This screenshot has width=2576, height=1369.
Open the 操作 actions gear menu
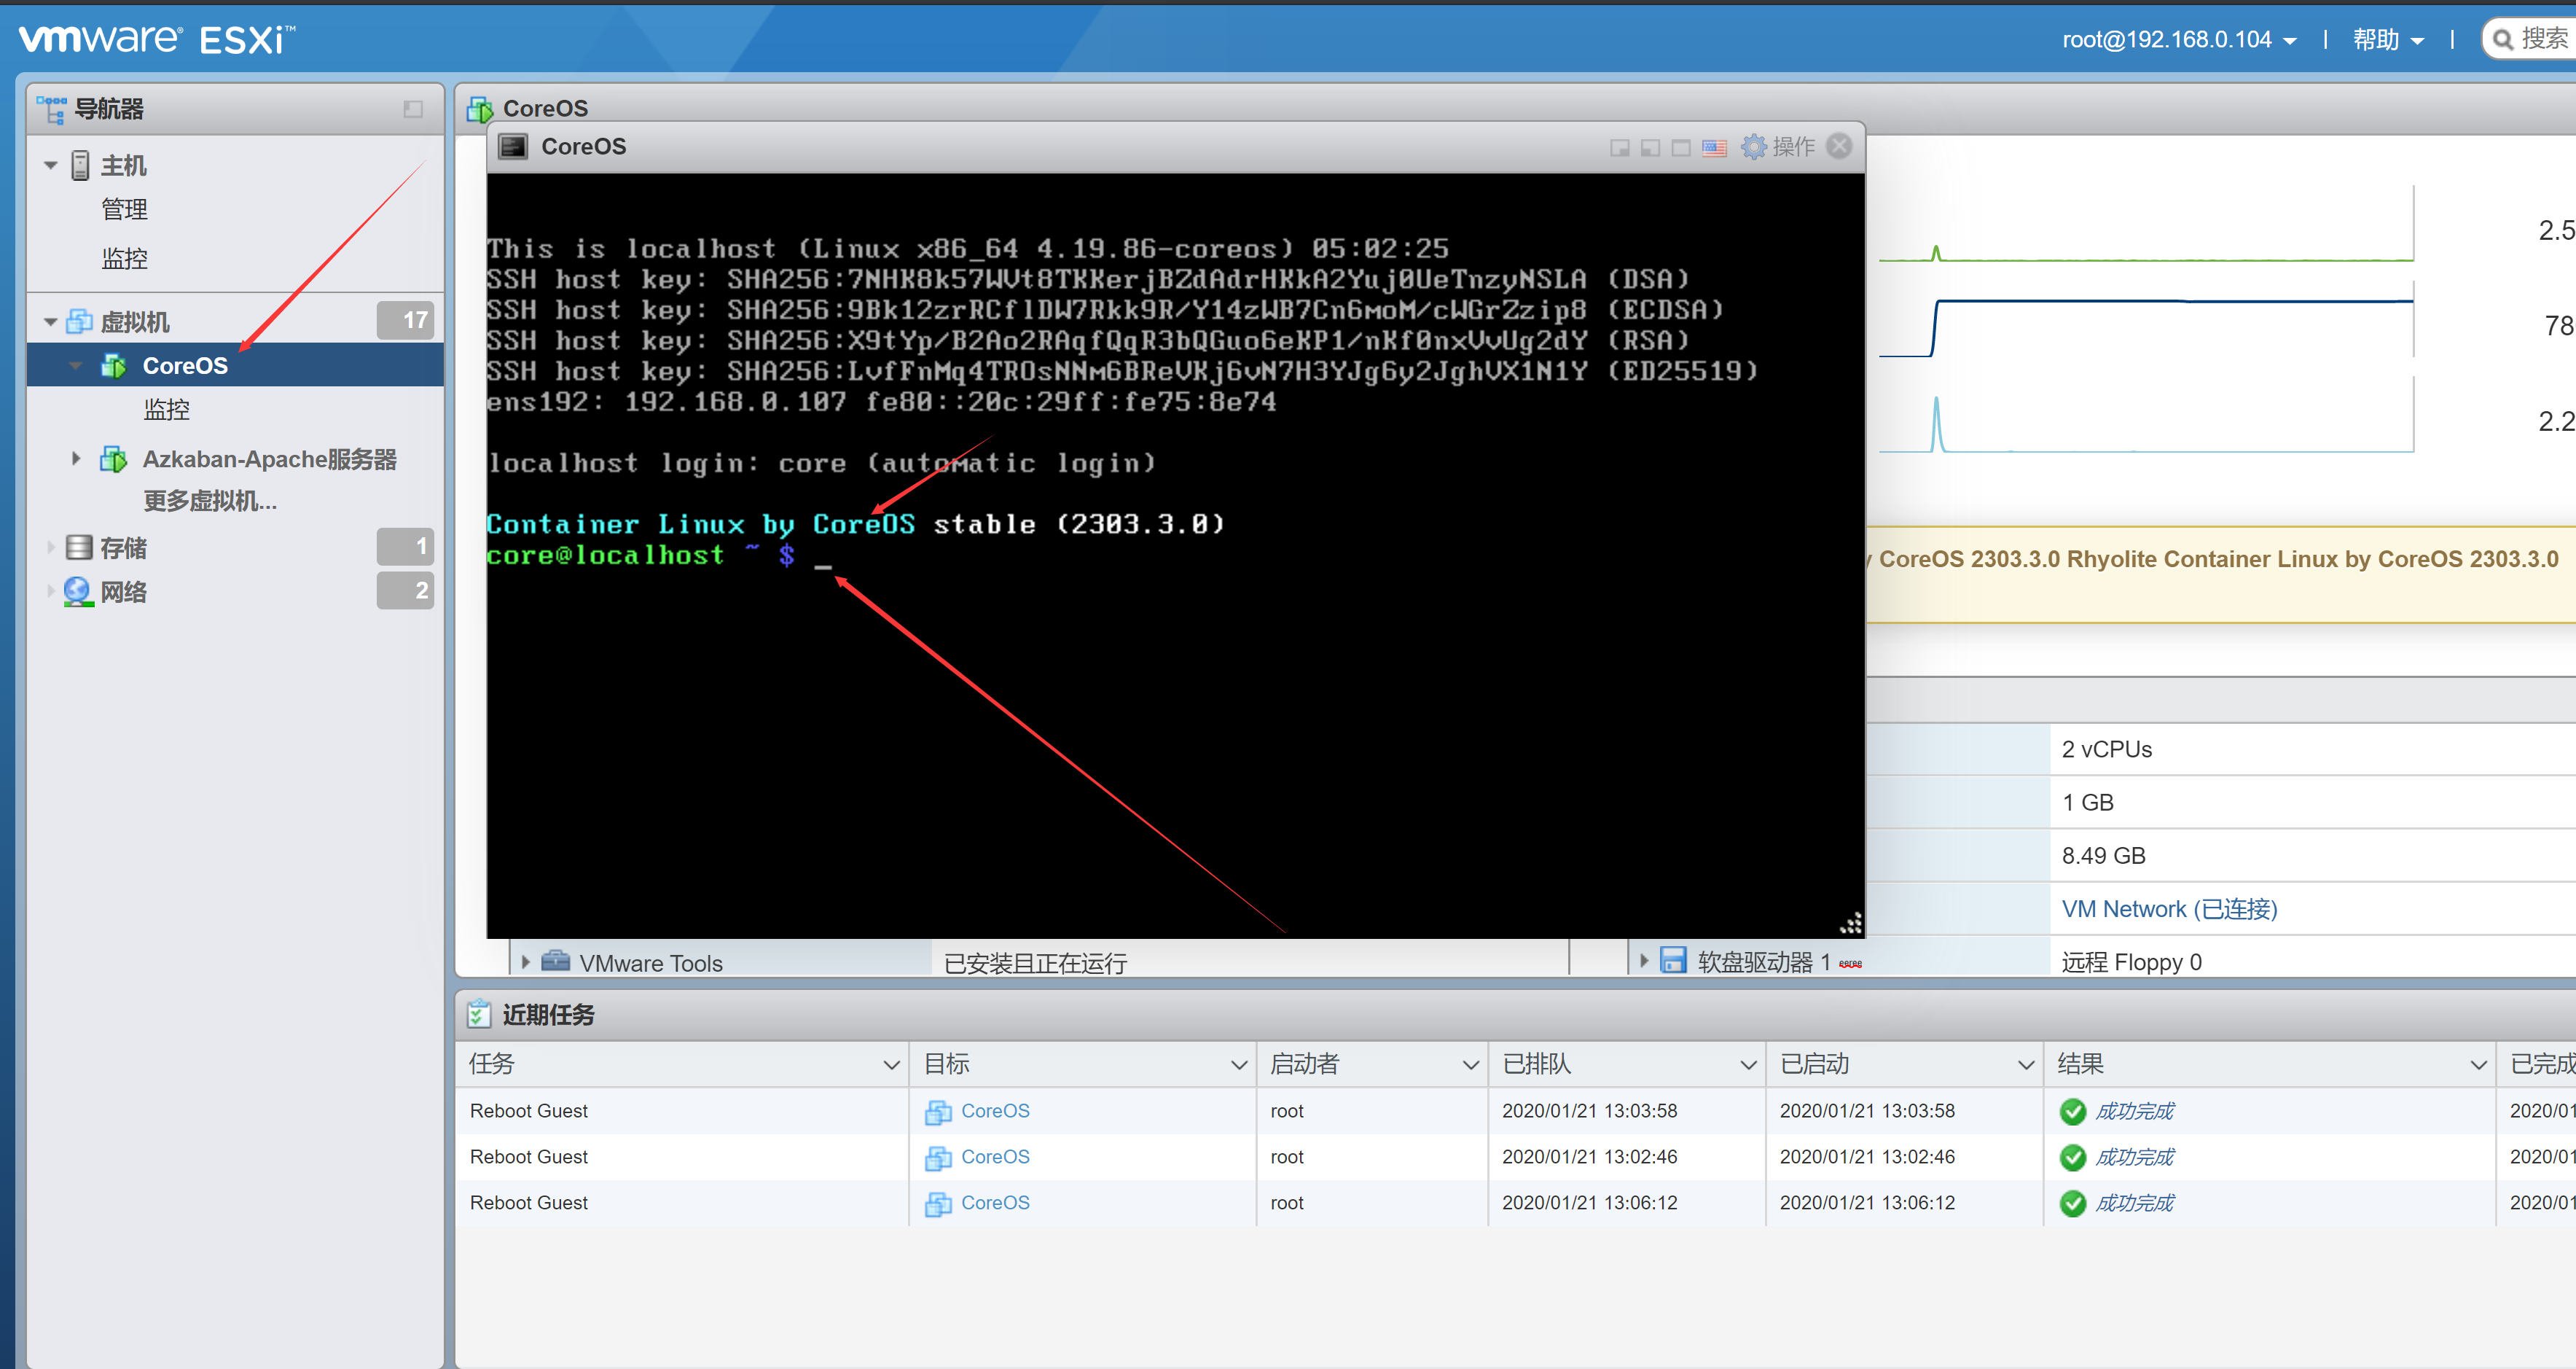tap(1777, 147)
